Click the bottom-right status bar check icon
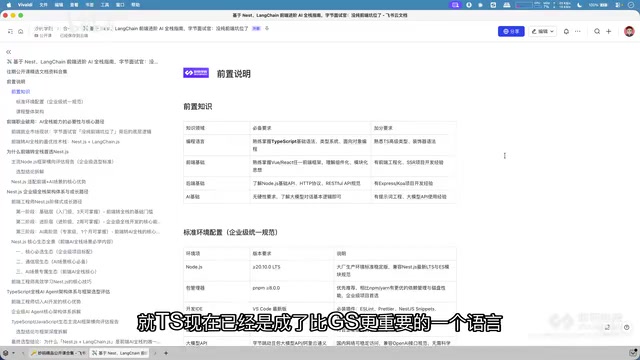The width and height of the screenshot is (640, 360). pyautogui.click(x=632, y=353)
